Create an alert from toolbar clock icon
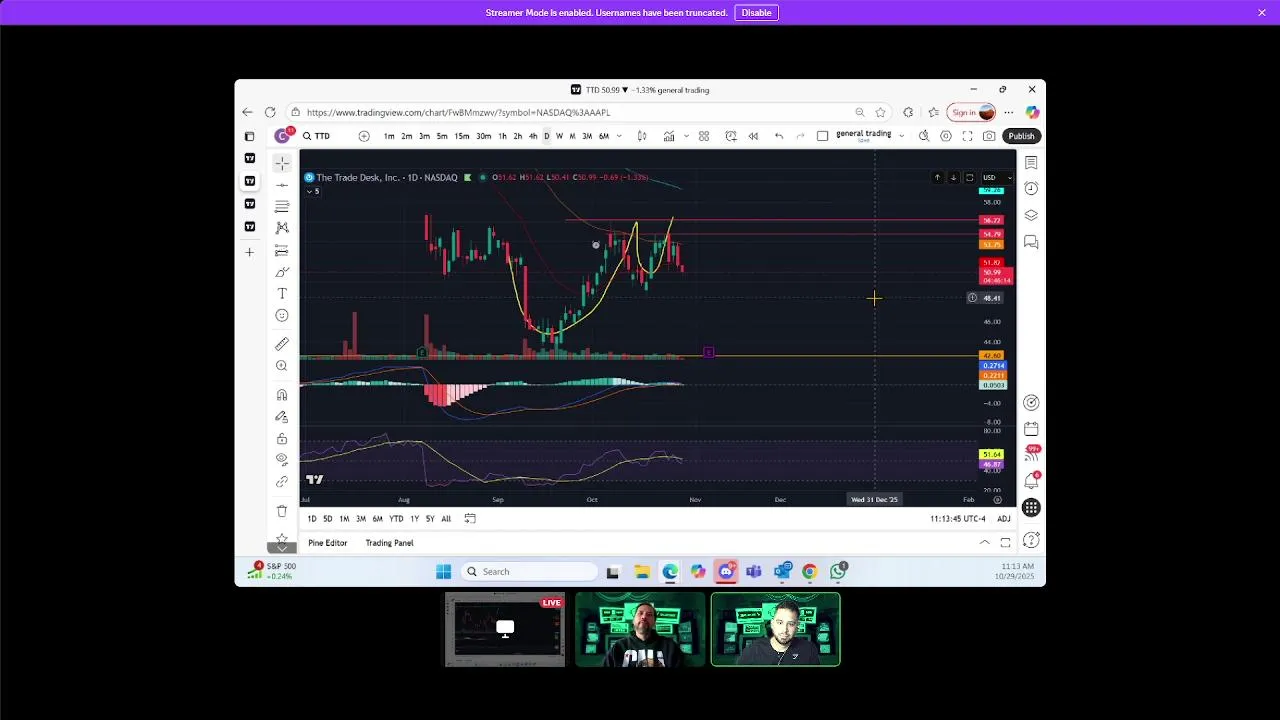 (731, 136)
